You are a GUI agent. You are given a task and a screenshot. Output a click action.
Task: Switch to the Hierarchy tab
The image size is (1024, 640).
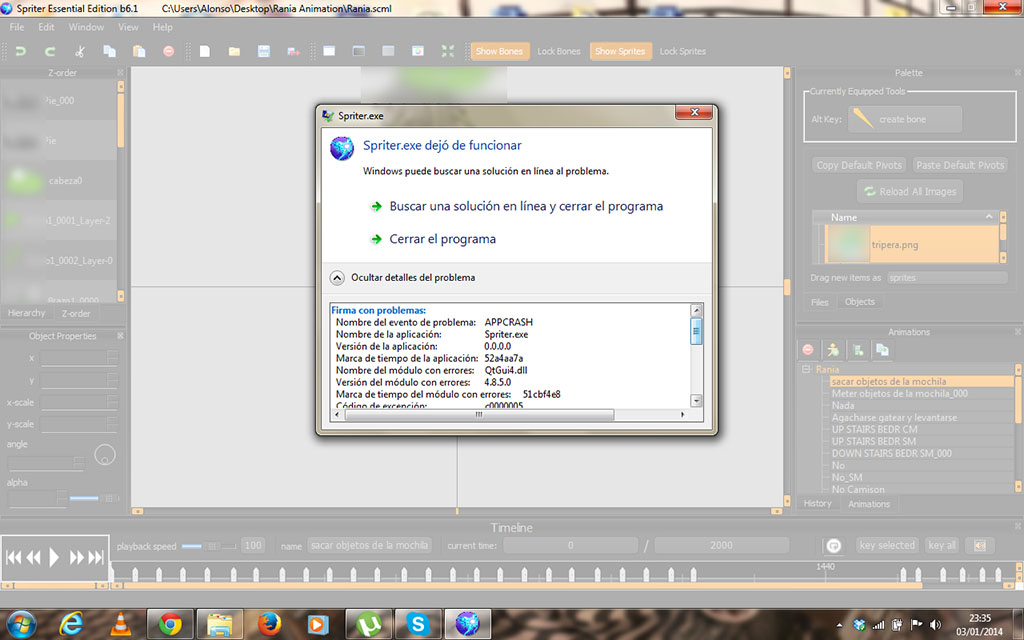pyautogui.click(x=27, y=313)
